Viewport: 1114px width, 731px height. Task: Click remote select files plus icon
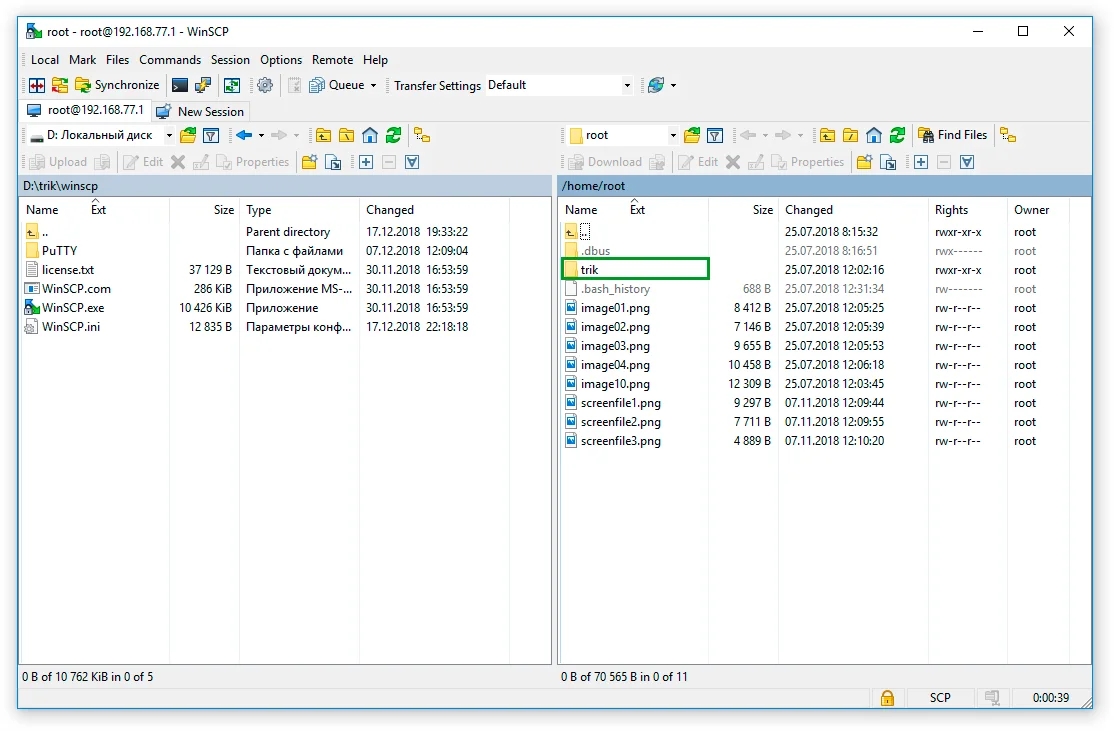921,162
